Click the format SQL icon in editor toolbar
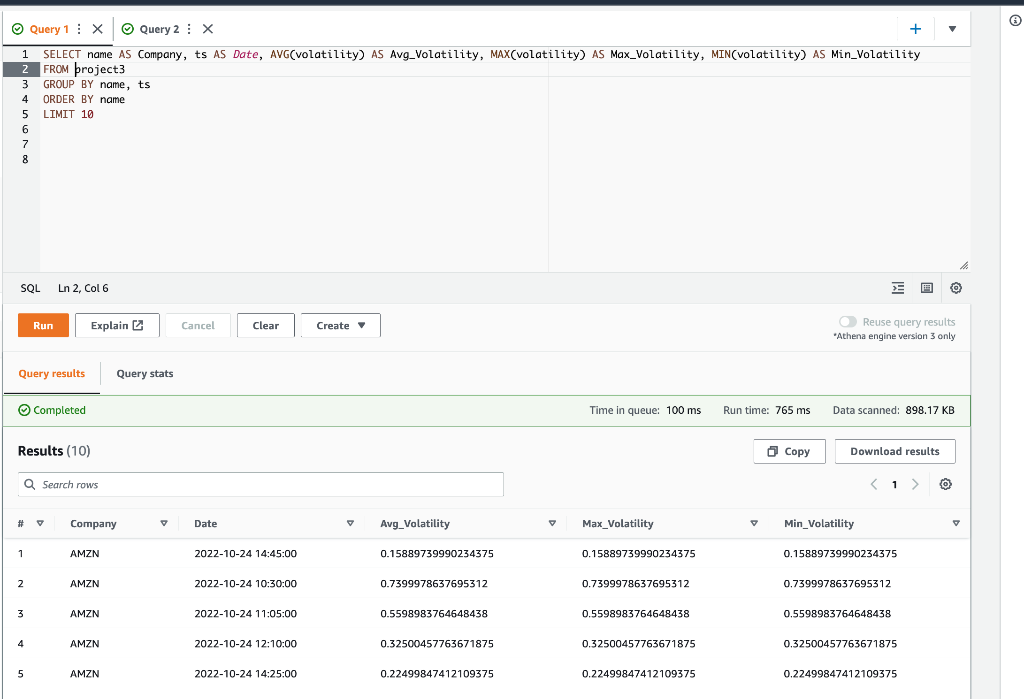This screenshot has width=1024, height=699. click(897, 288)
